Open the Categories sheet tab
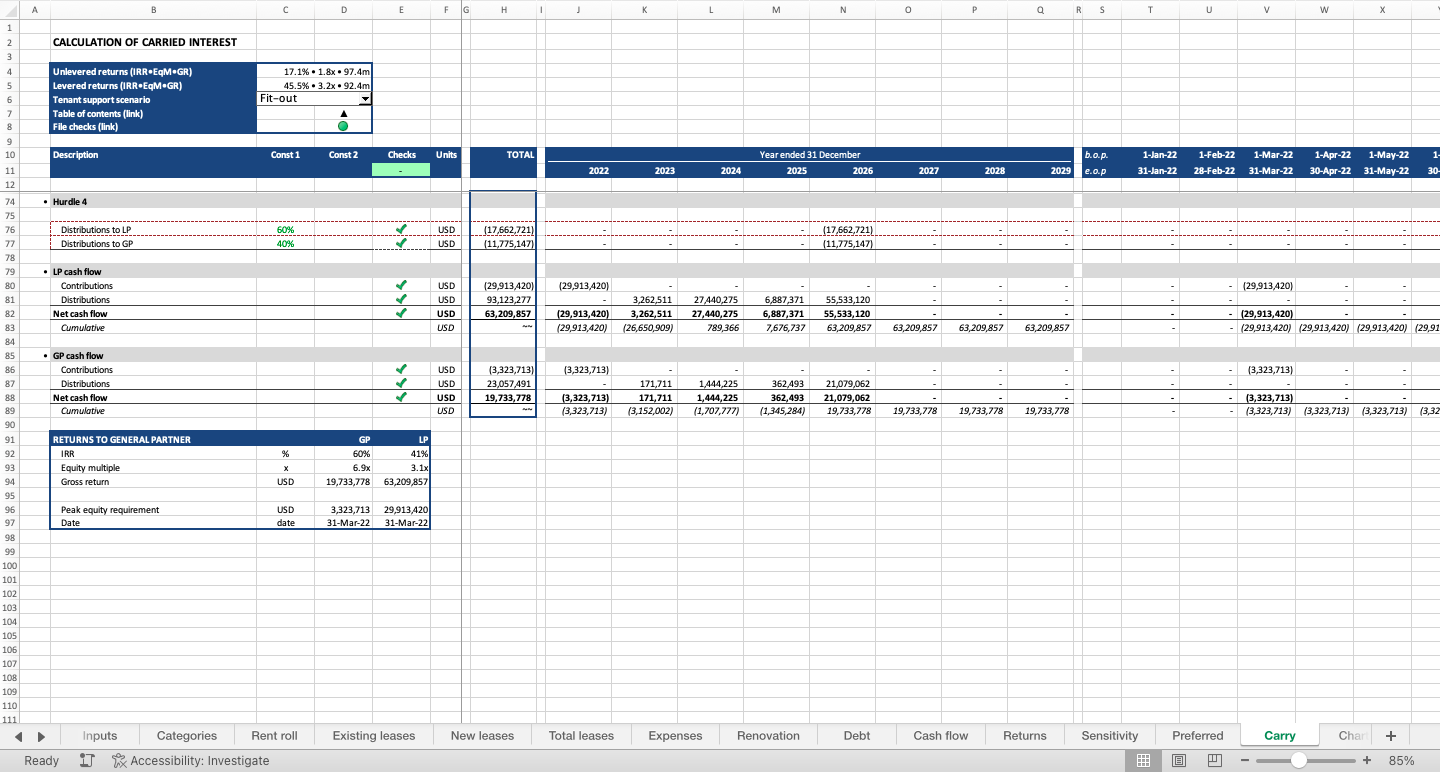Viewport: 1440px width, 772px height. pyautogui.click(x=187, y=736)
